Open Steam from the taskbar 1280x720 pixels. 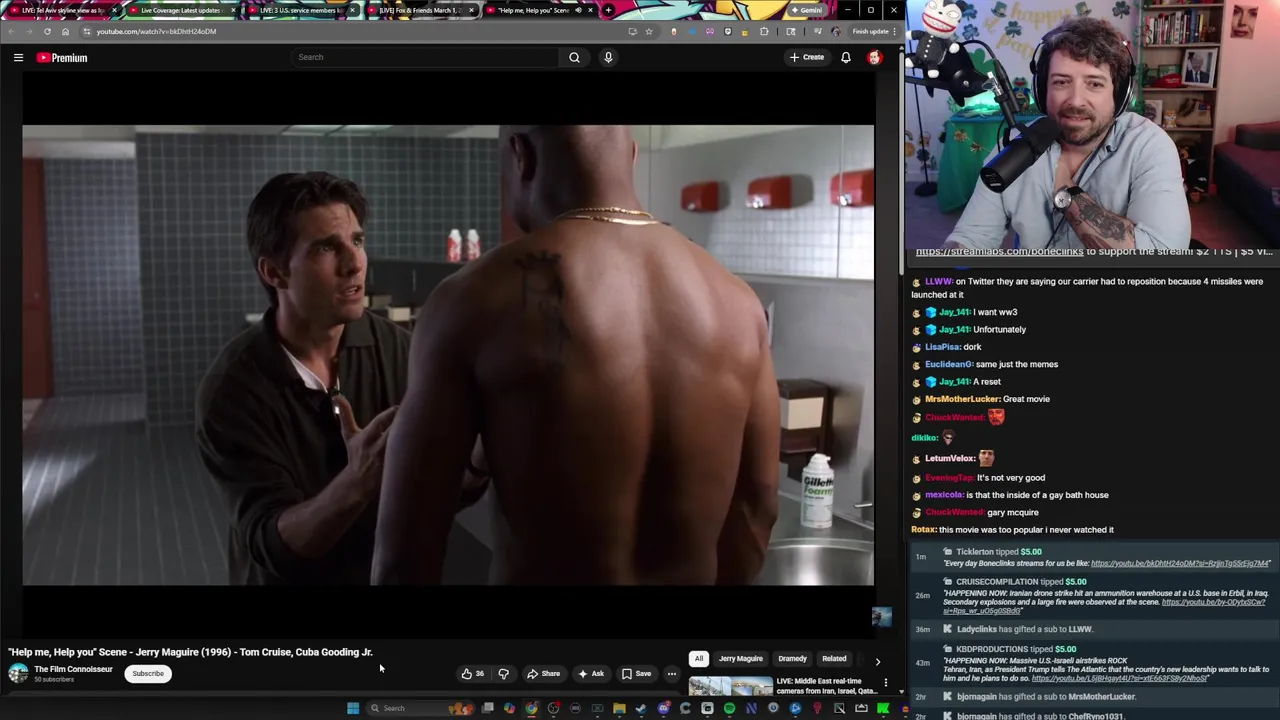(641, 708)
